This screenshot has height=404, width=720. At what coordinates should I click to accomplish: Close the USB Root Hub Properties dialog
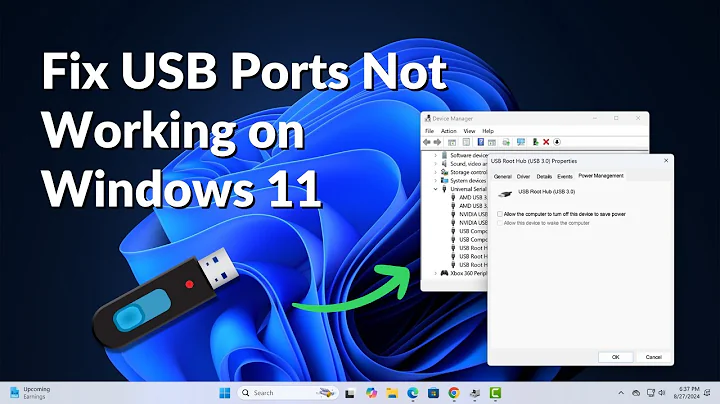pos(666,161)
